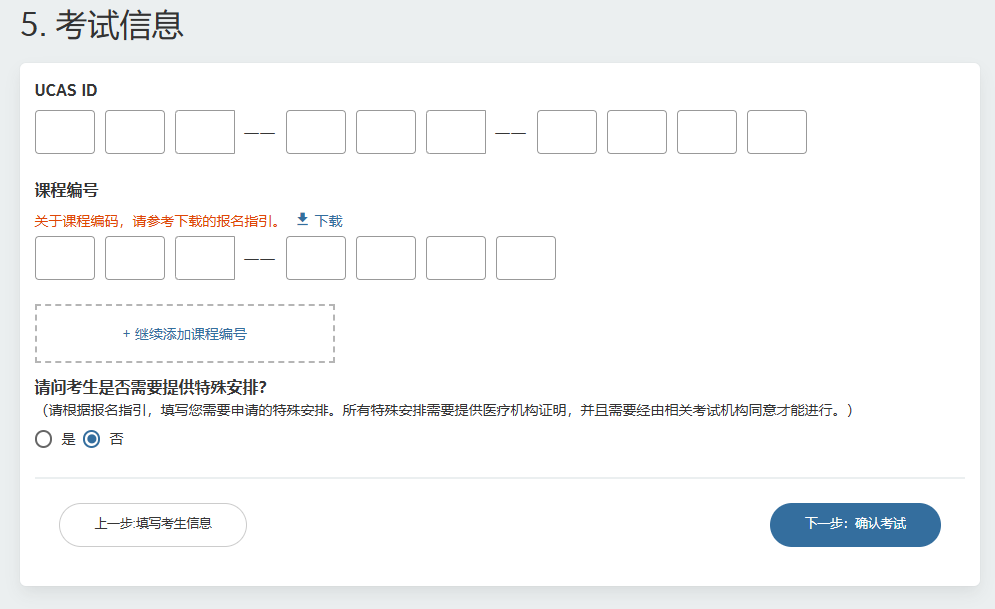
Task: Click the last 课程编号 input box
Action: (525, 257)
